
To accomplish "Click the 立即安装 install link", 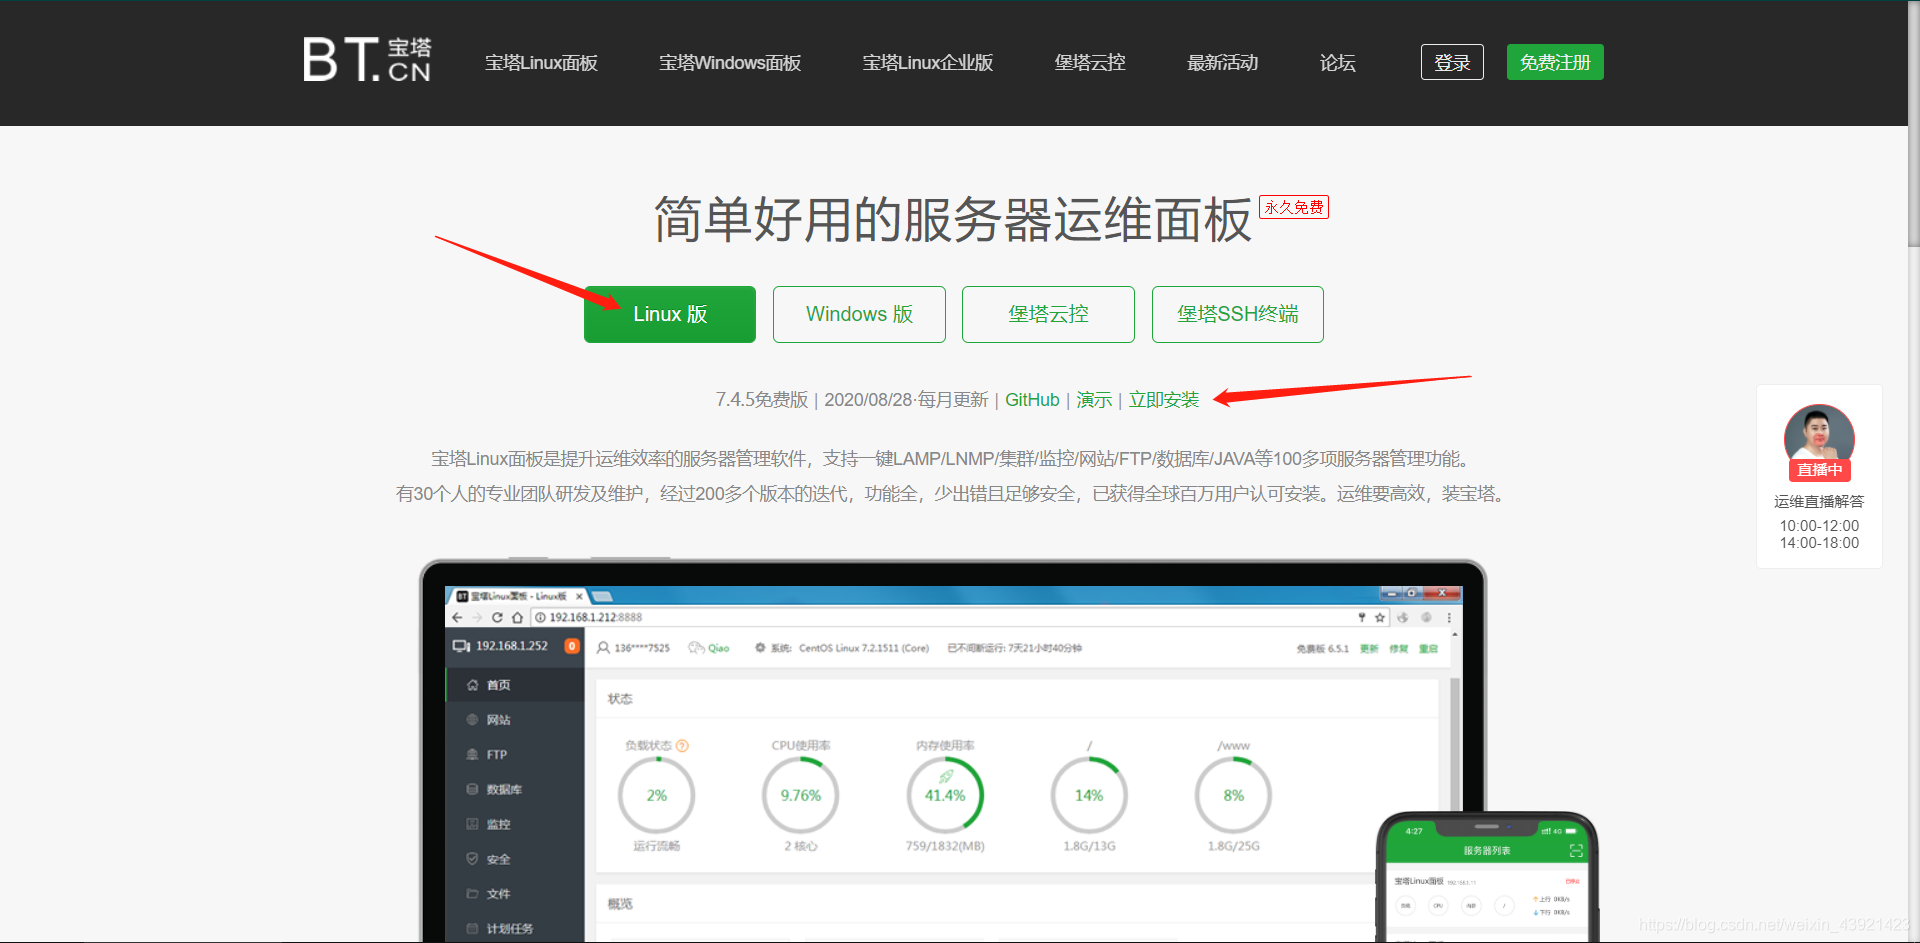I will (x=1164, y=400).
